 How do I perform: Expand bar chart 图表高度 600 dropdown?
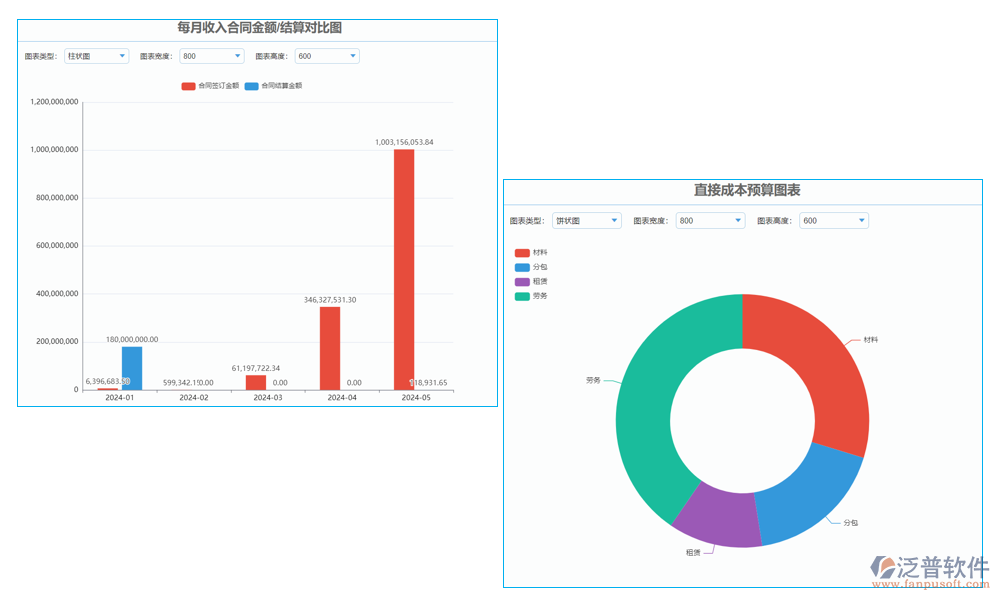coord(327,56)
